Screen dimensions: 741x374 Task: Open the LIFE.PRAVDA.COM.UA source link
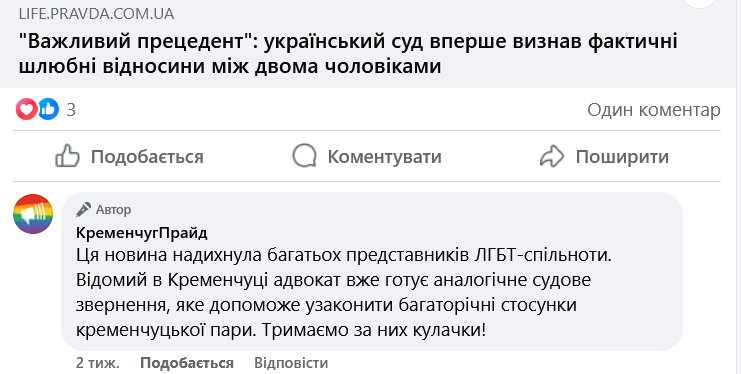[96, 14]
